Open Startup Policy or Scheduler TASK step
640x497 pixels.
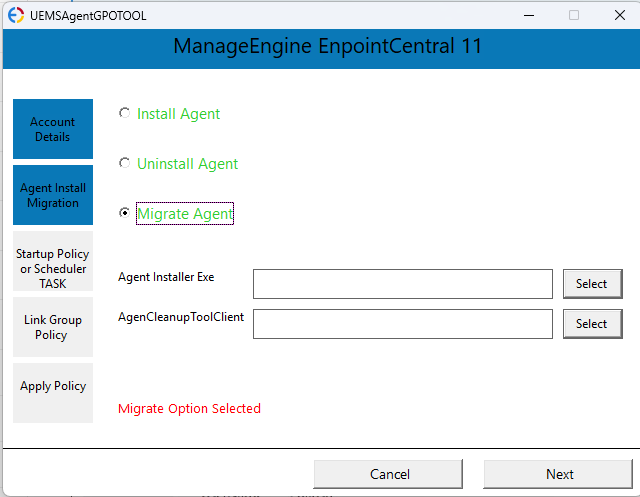[x=53, y=261]
